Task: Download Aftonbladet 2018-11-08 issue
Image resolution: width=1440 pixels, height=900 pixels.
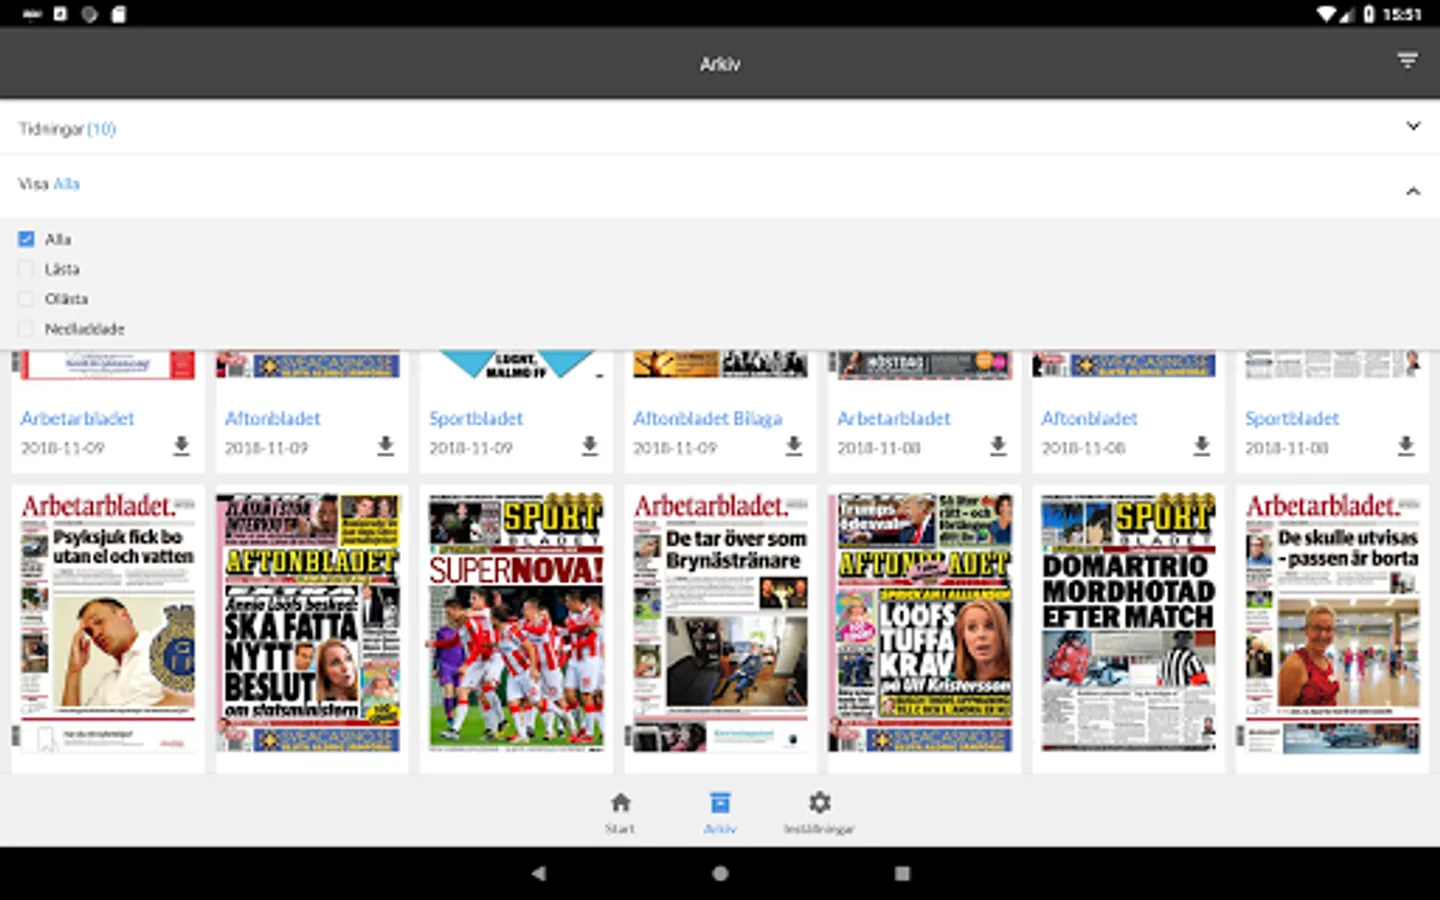Action: (1201, 446)
